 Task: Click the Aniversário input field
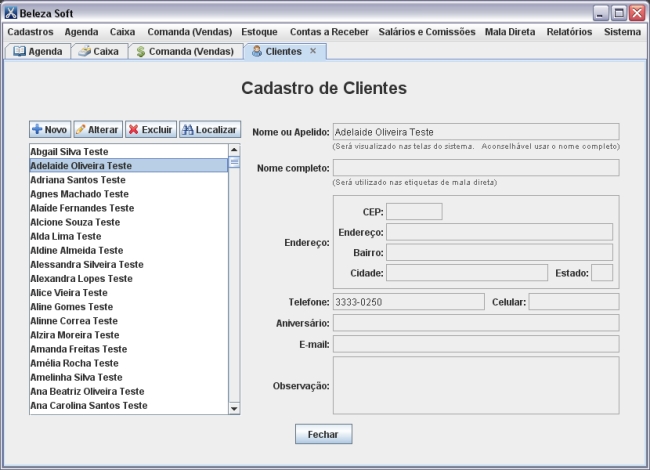click(x=476, y=323)
